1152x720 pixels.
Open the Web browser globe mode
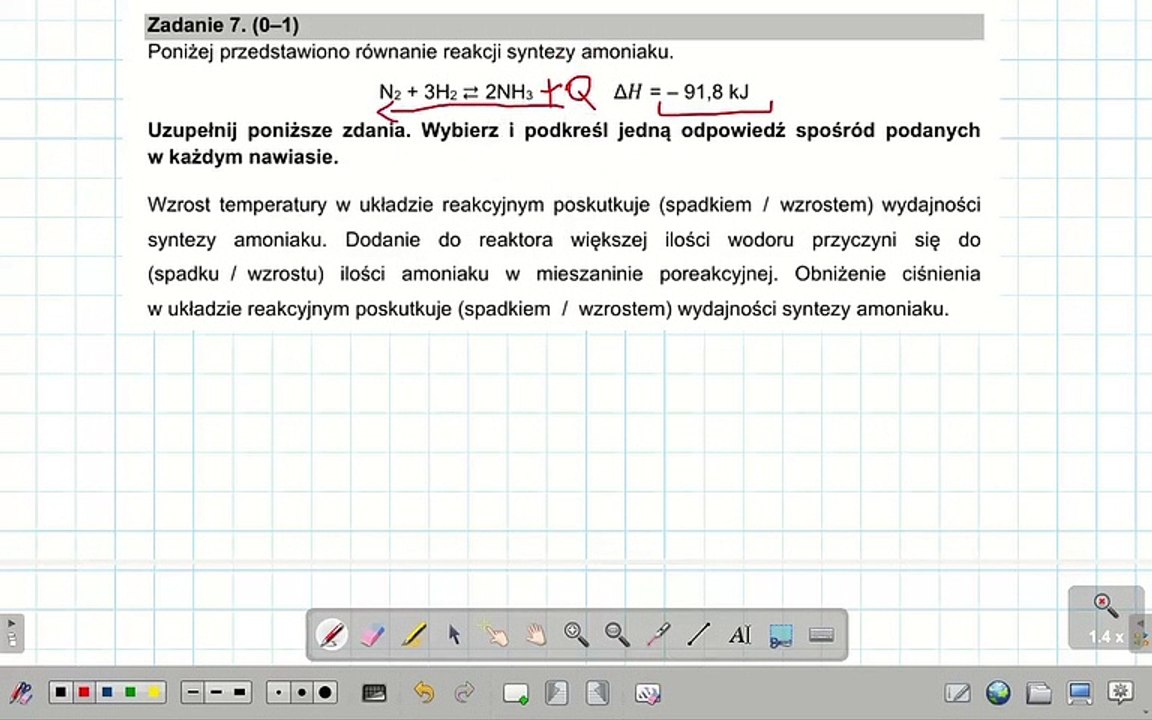pyautogui.click(x=998, y=692)
